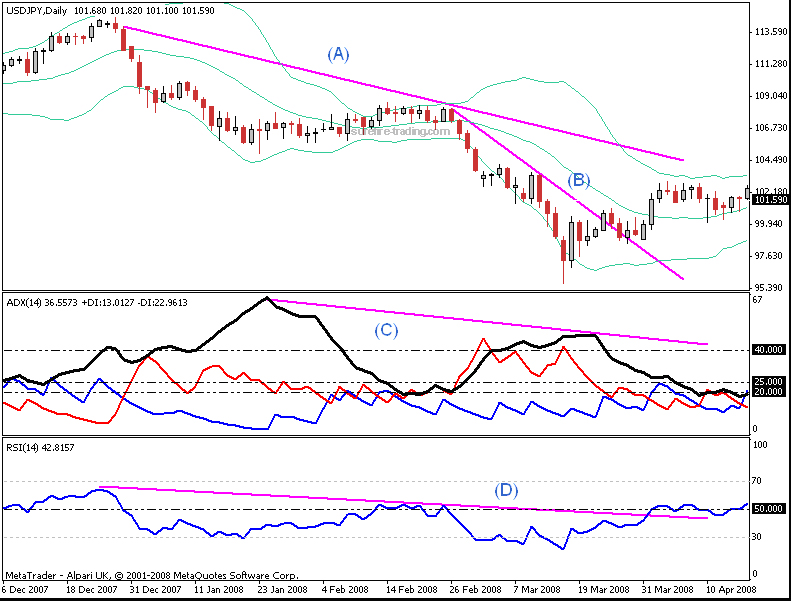Click the RSI 50.000 level tag
The height and width of the screenshot is (601, 791).
(768, 509)
